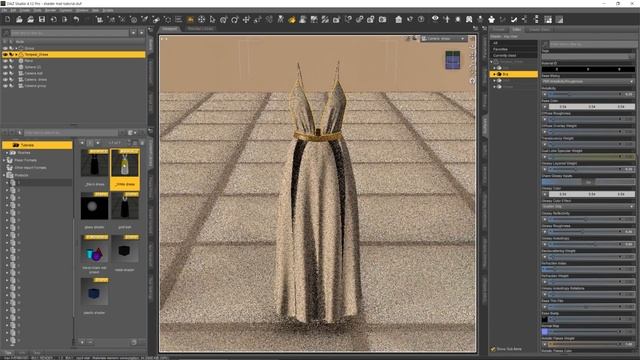Click the checkered last toolbar icon
This screenshot has height=360, width=640.
point(559,19)
